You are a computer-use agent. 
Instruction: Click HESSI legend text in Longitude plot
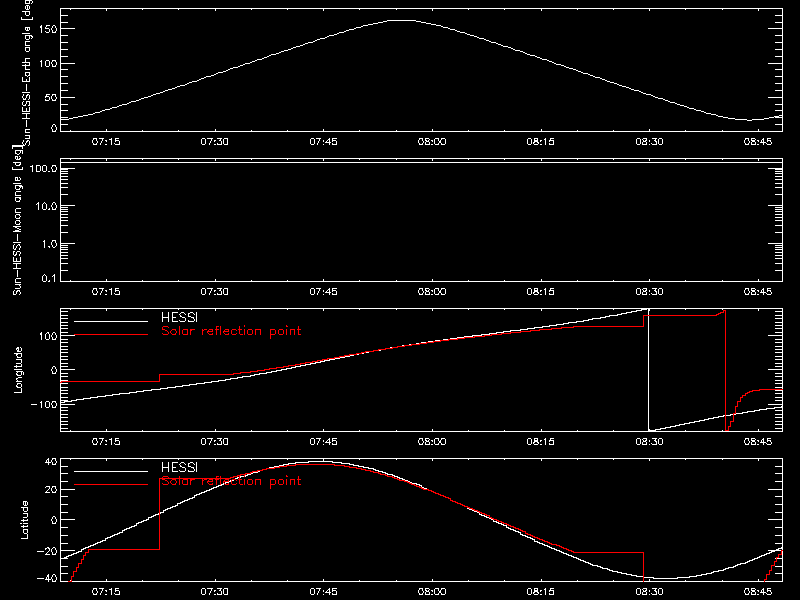[x=179, y=317]
